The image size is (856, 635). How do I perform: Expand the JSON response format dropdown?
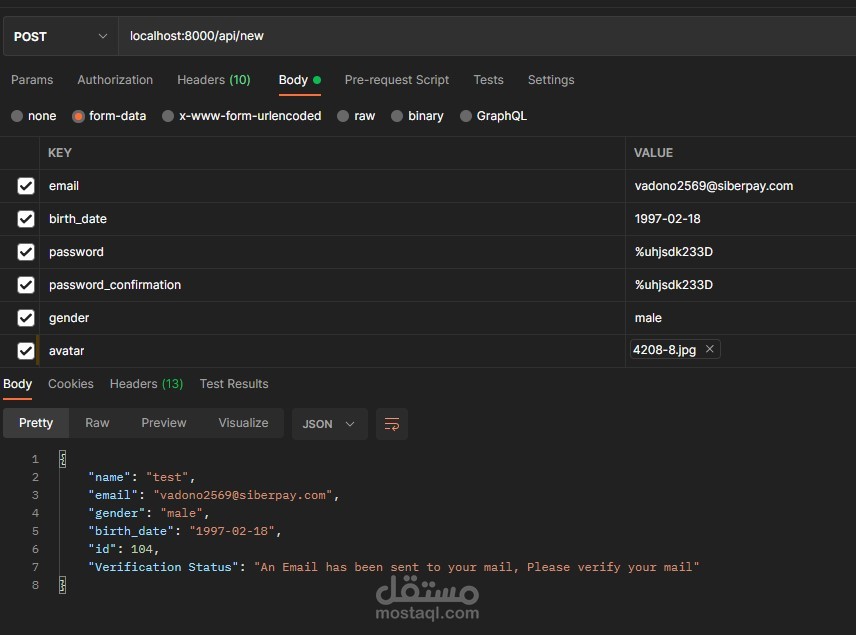point(329,424)
